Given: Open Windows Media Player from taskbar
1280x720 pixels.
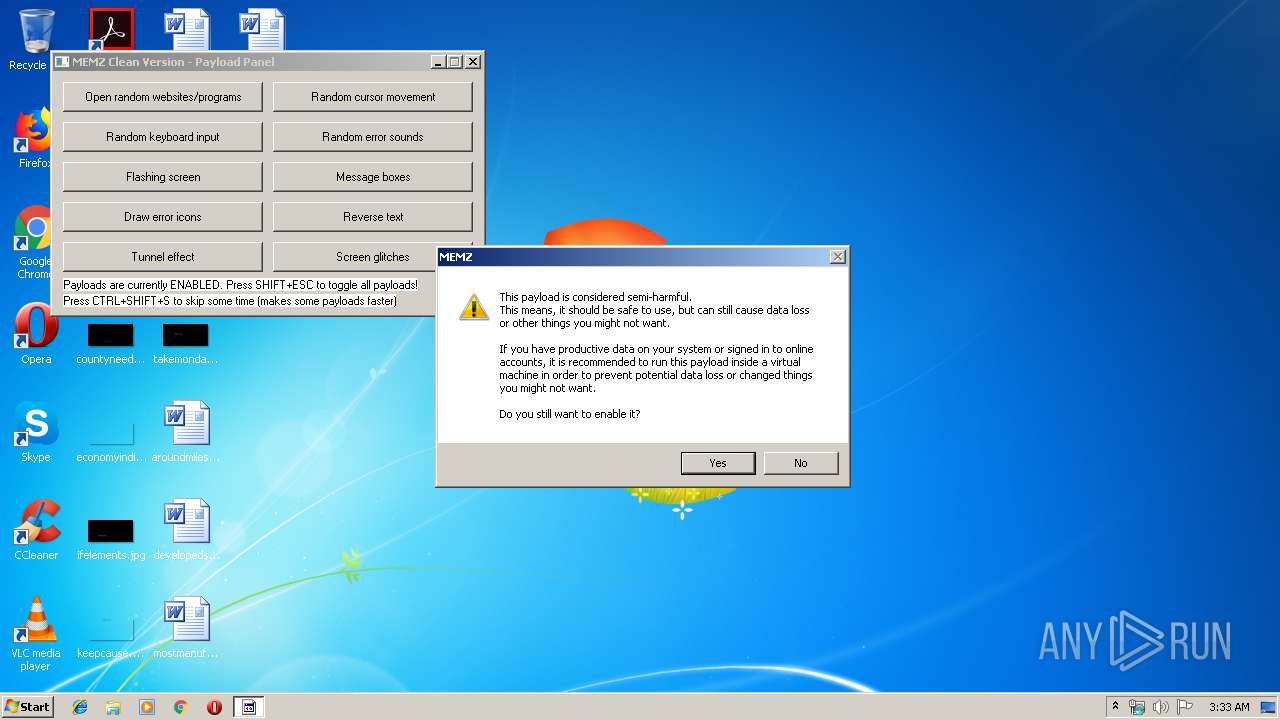Looking at the screenshot, I should click(147, 707).
